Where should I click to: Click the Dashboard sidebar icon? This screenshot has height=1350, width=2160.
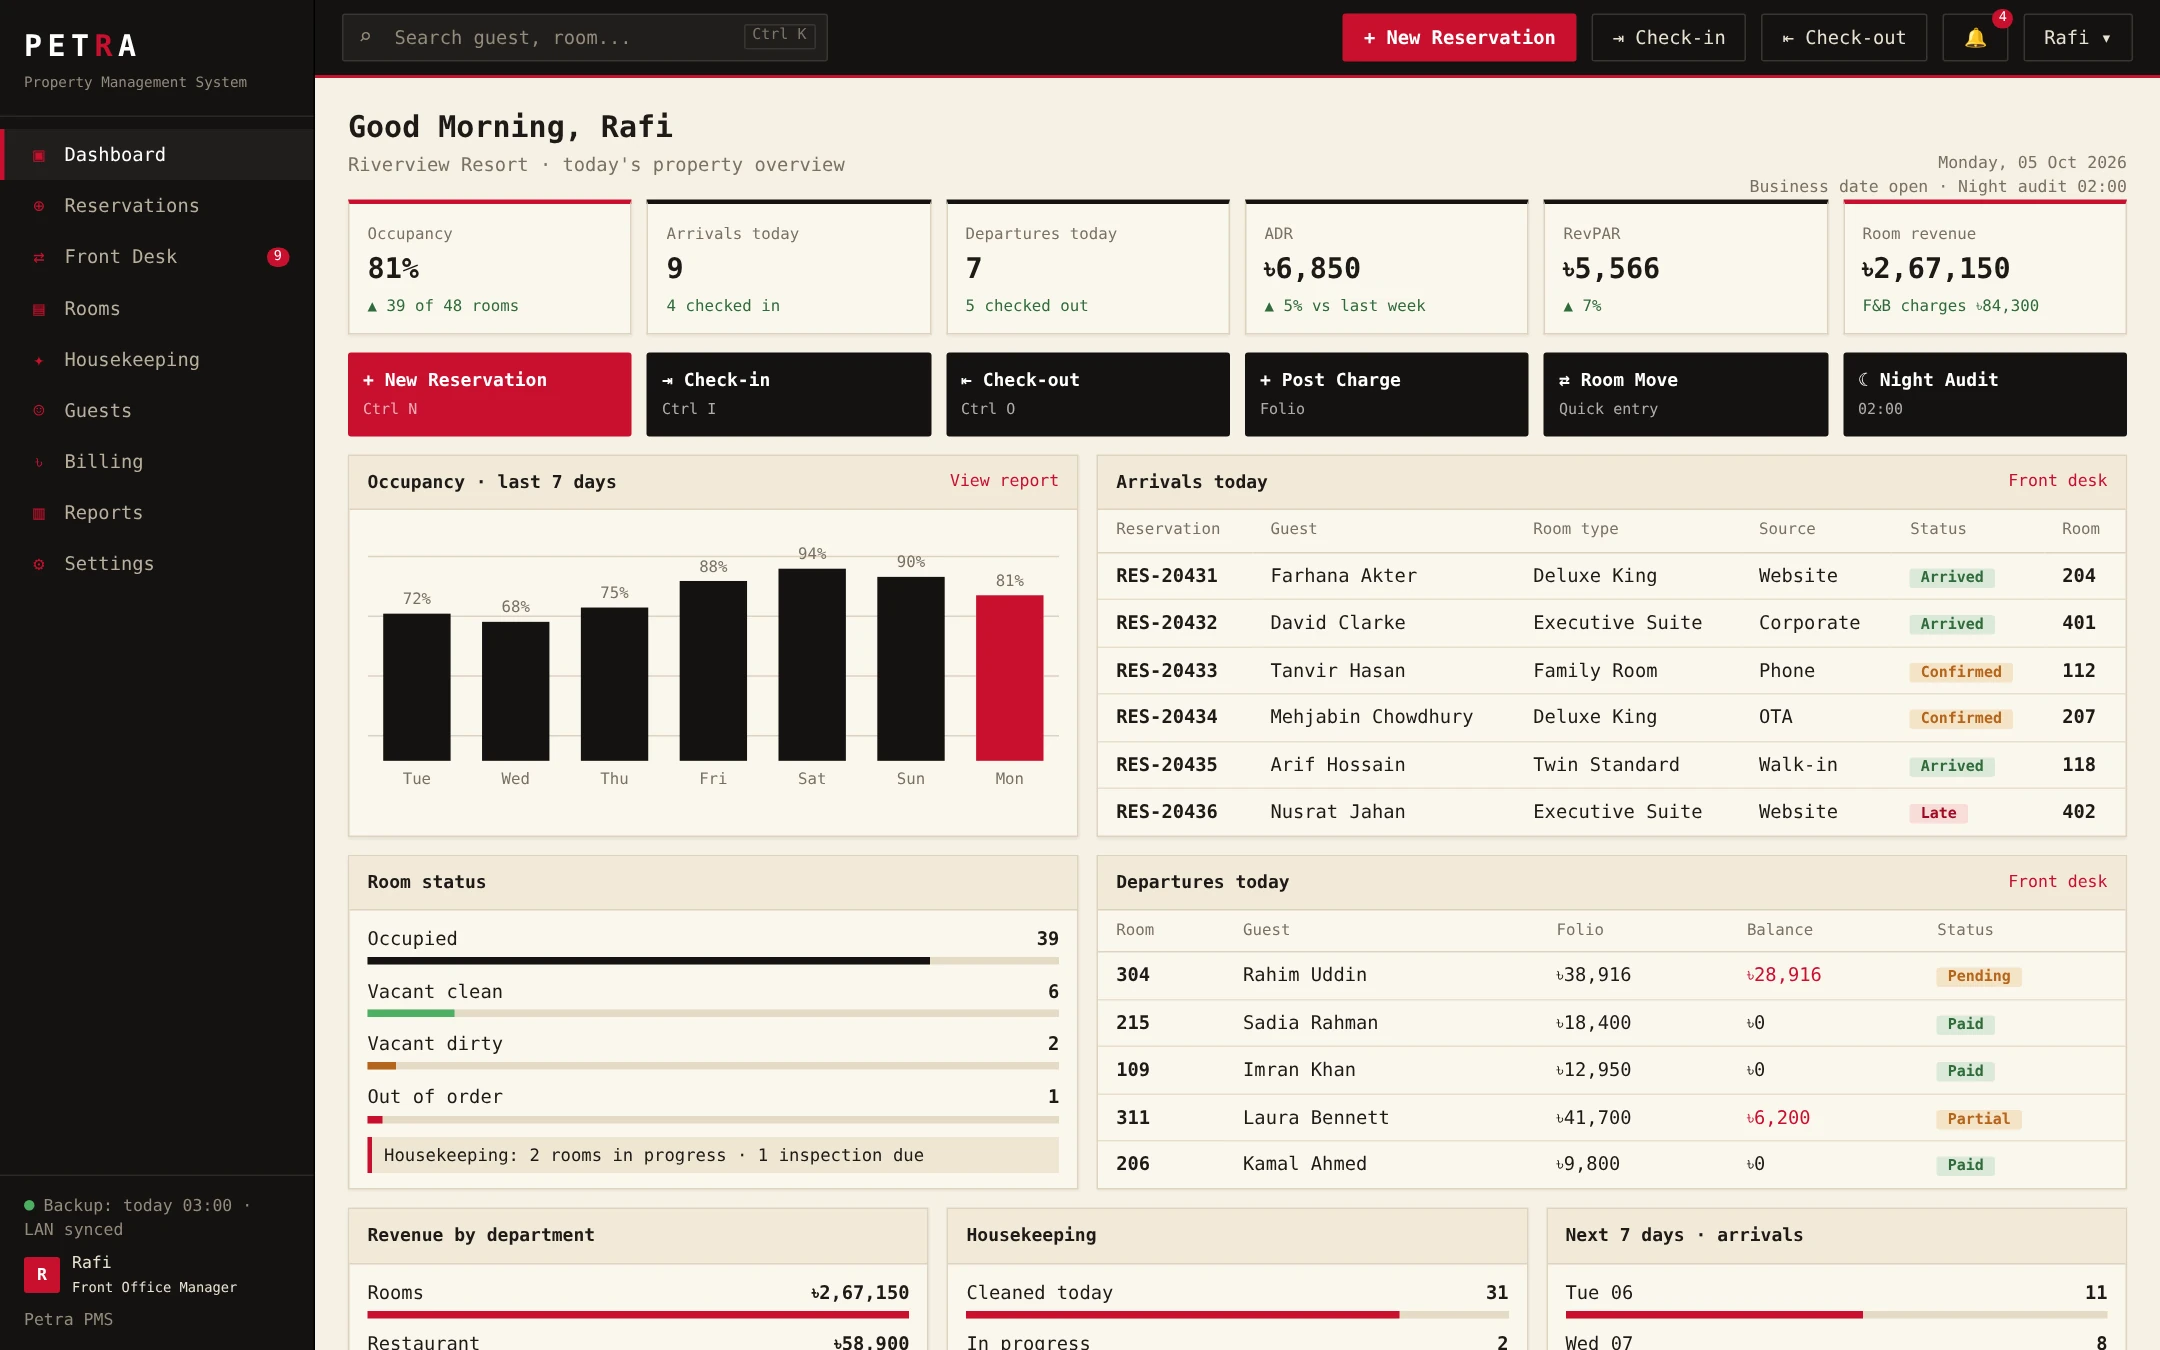39,155
